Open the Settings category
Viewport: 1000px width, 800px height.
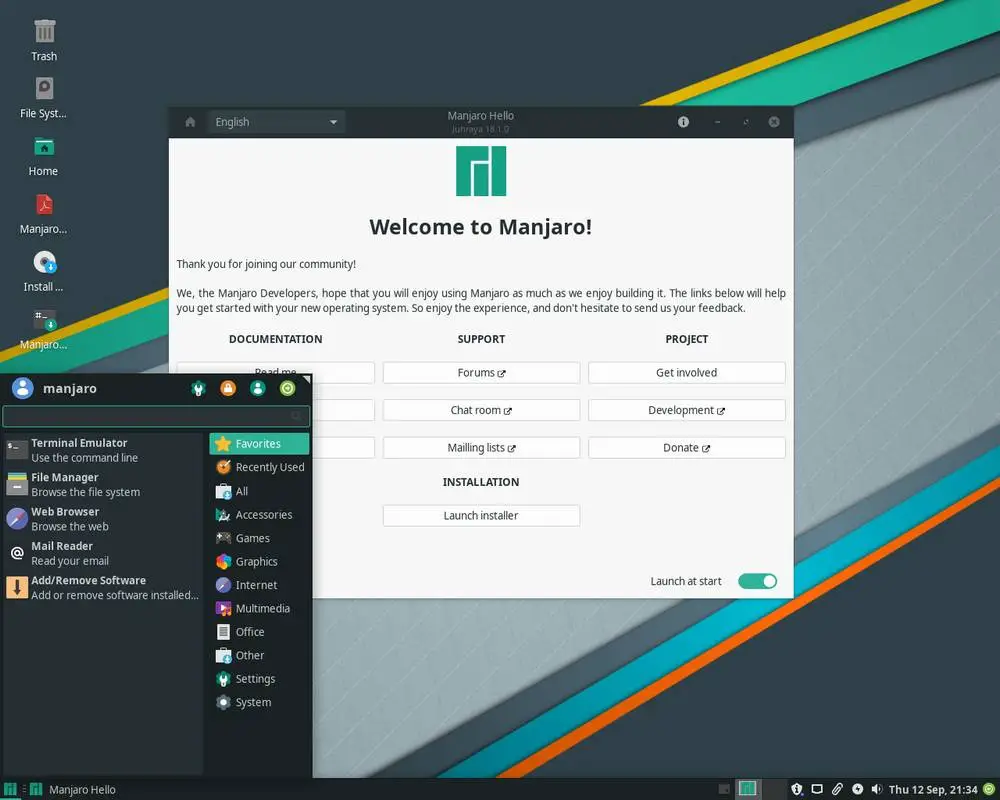click(x=259, y=679)
